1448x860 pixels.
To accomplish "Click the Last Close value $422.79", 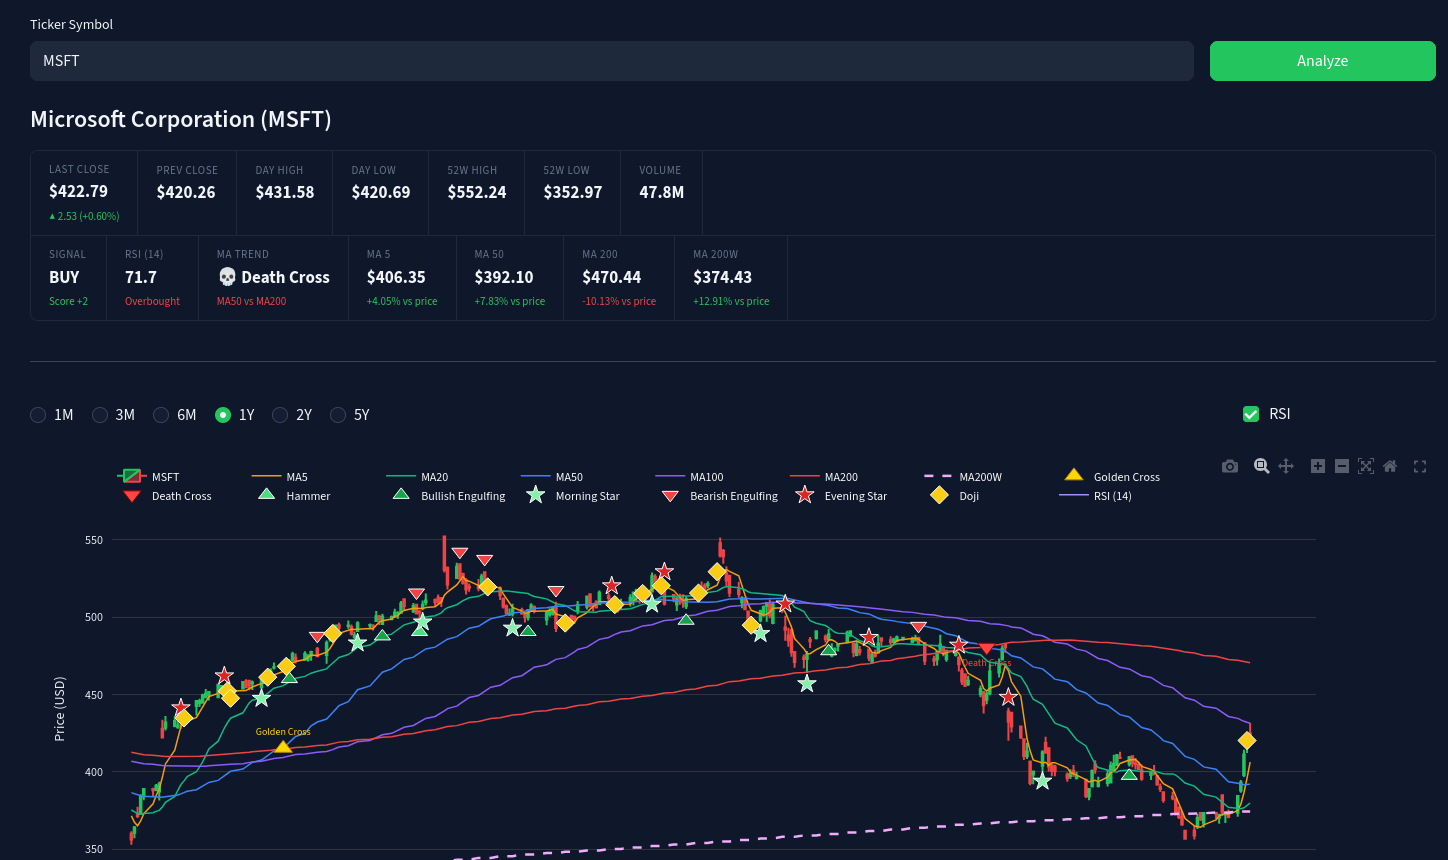I will [78, 191].
